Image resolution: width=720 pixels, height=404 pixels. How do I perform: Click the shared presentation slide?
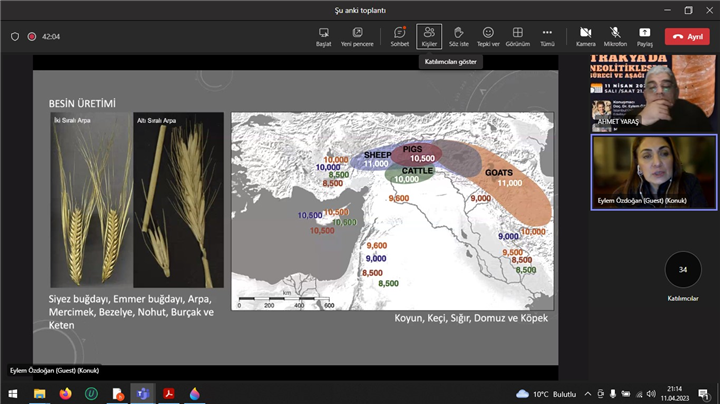coord(295,217)
